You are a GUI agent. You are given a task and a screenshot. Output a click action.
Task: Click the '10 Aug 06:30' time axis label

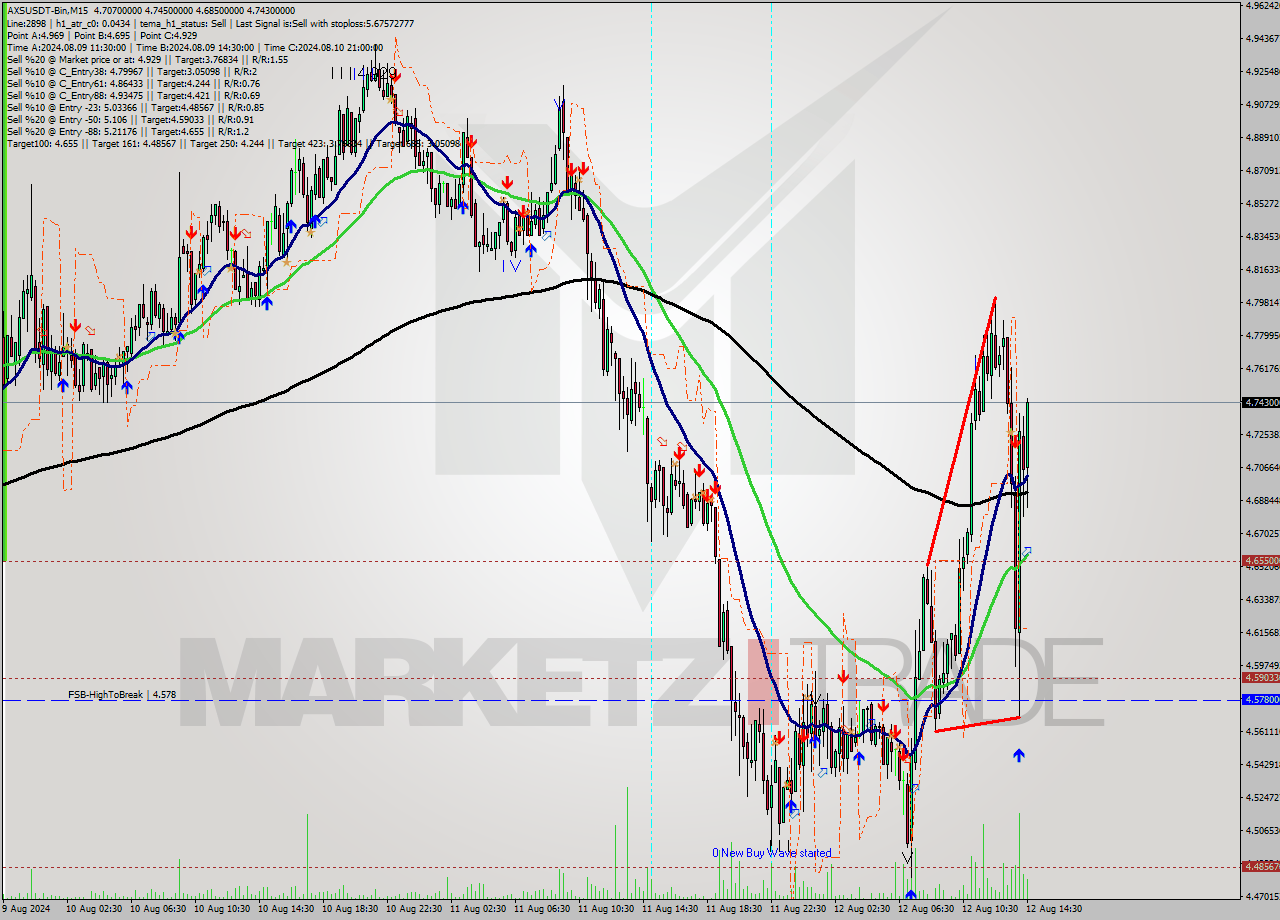[x=158, y=909]
